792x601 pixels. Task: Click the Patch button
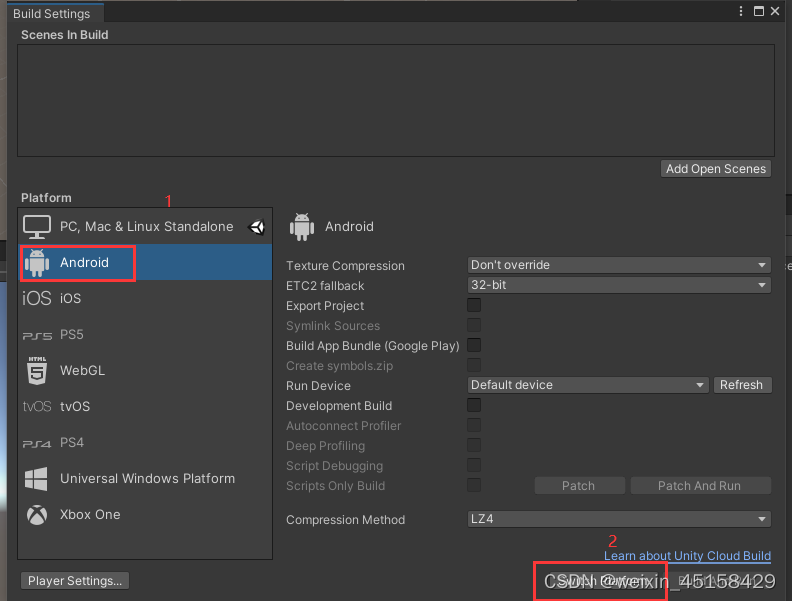(579, 486)
